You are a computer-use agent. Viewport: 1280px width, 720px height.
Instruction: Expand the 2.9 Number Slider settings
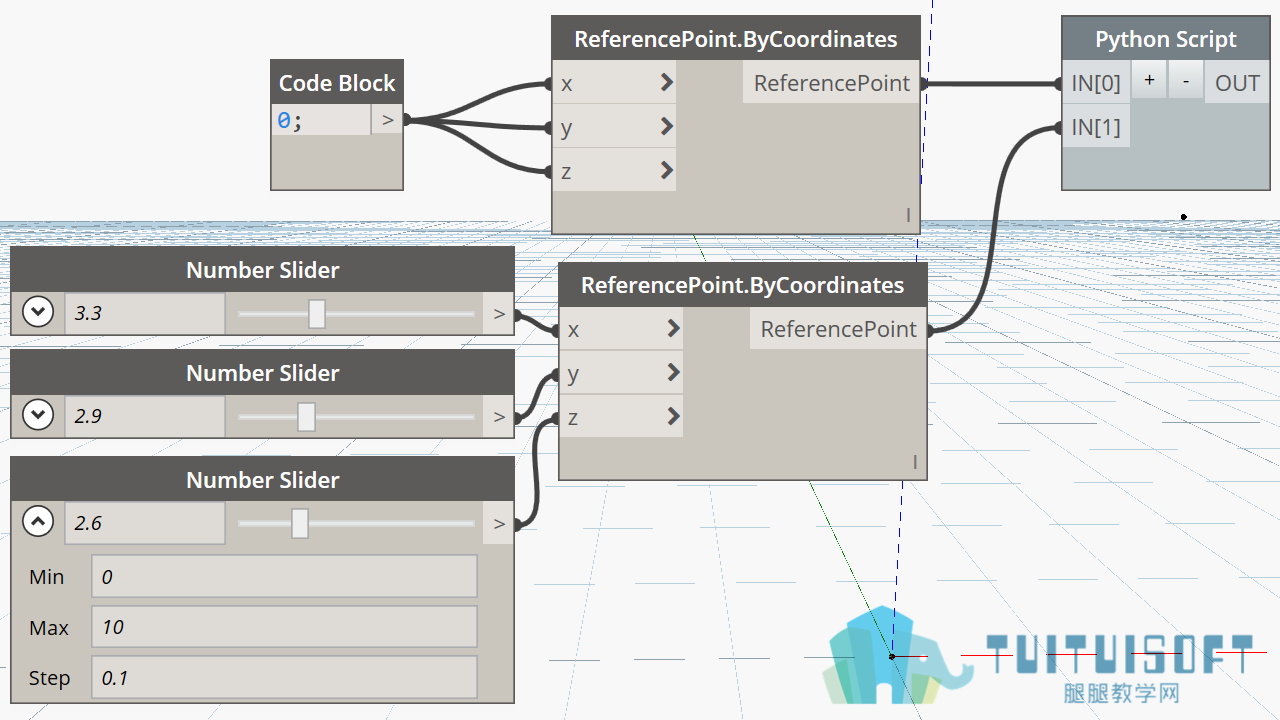click(38, 414)
